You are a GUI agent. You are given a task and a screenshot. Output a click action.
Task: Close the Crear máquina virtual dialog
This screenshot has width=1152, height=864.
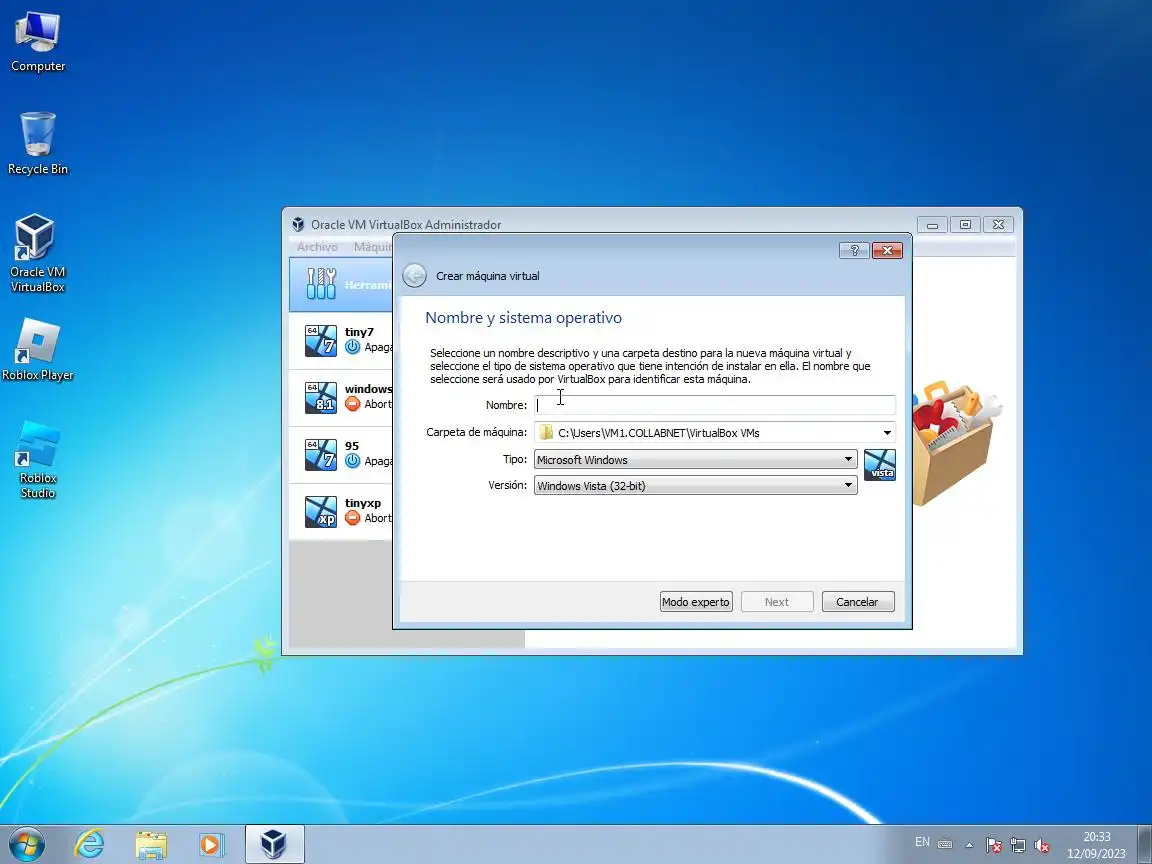click(x=887, y=251)
